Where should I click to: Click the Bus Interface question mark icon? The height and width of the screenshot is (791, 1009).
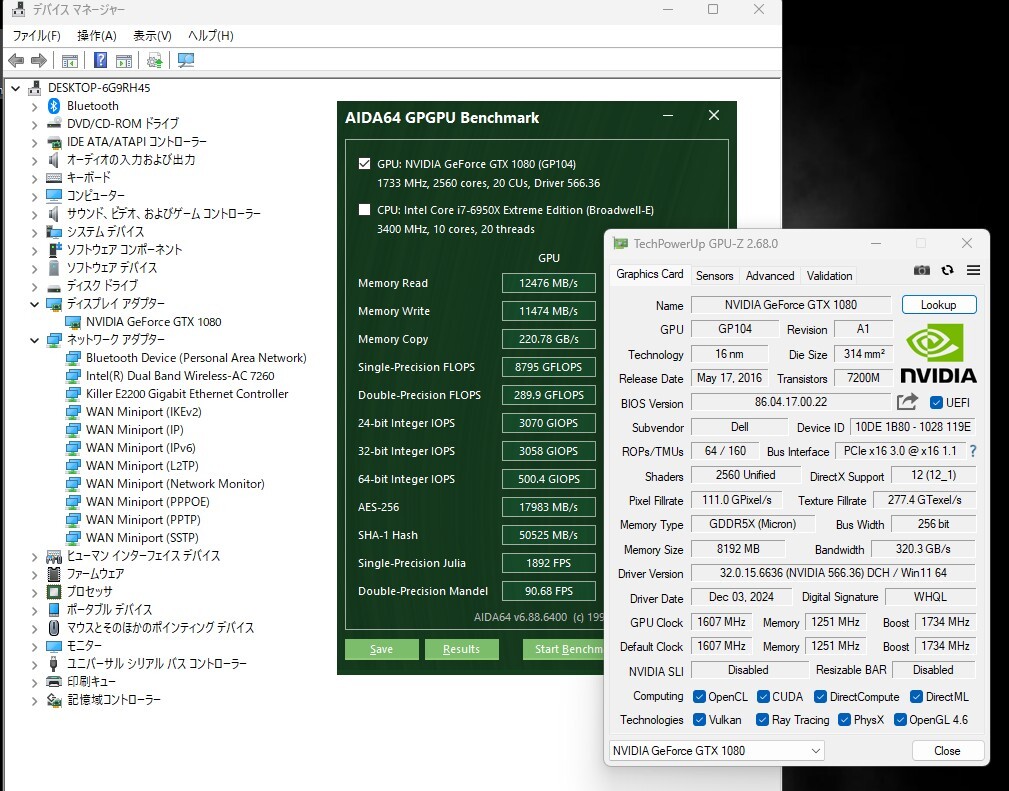[x=972, y=451]
